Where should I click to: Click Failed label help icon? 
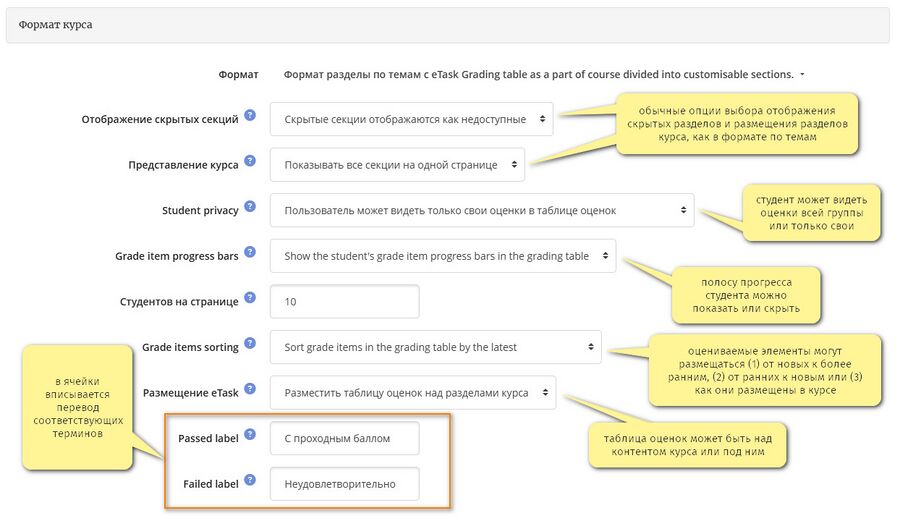[x=250, y=480]
